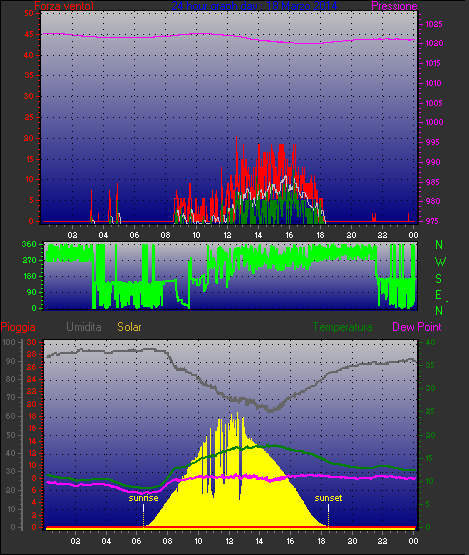The width and height of the screenshot is (469, 555).
Task: Click the 'Pressione' magenta axis label
Action: click(394, 6)
